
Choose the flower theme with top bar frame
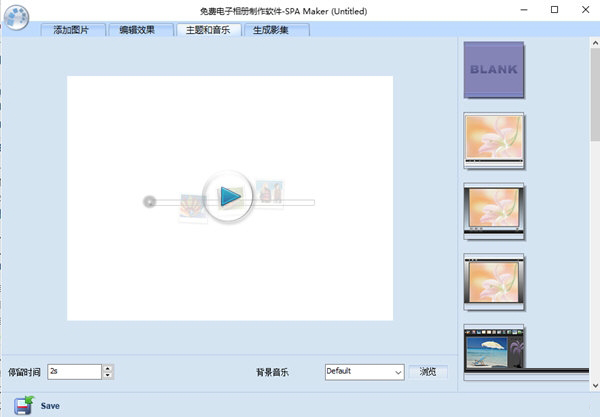click(494, 282)
